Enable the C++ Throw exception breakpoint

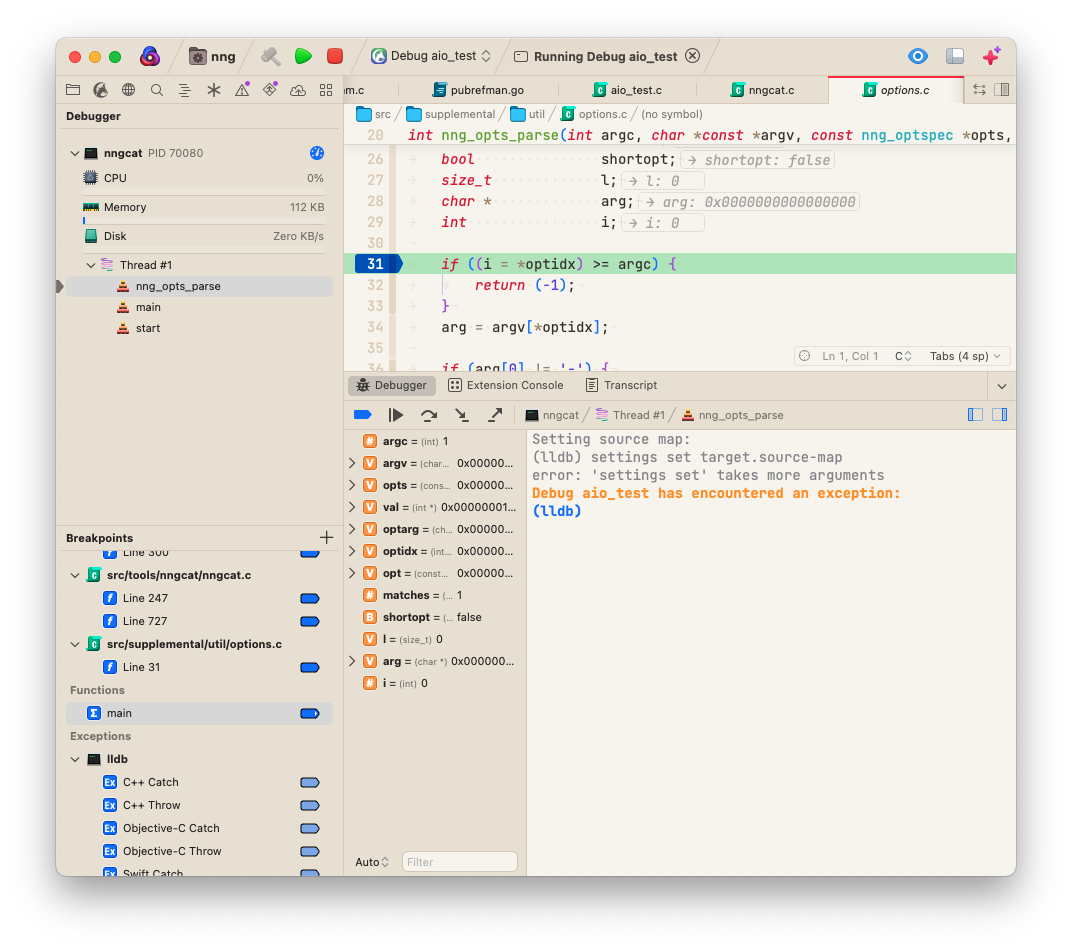point(310,806)
